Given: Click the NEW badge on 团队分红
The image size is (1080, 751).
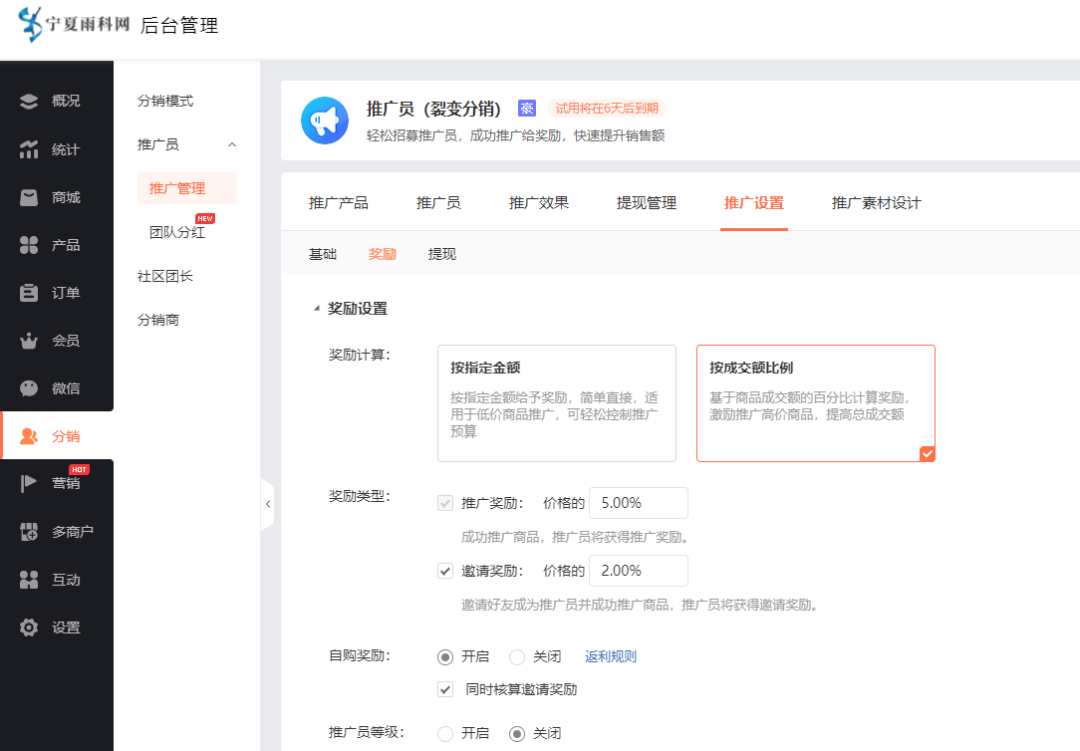Looking at the screenshot, I should [205, 218].
